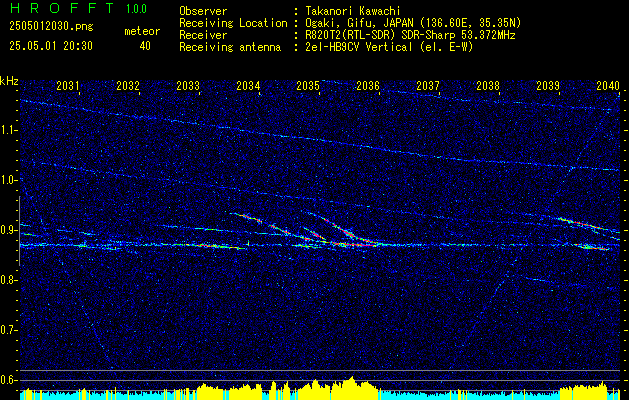Click time marker 2032
This screenshot has width=629, height=400.
coord(128,85)
